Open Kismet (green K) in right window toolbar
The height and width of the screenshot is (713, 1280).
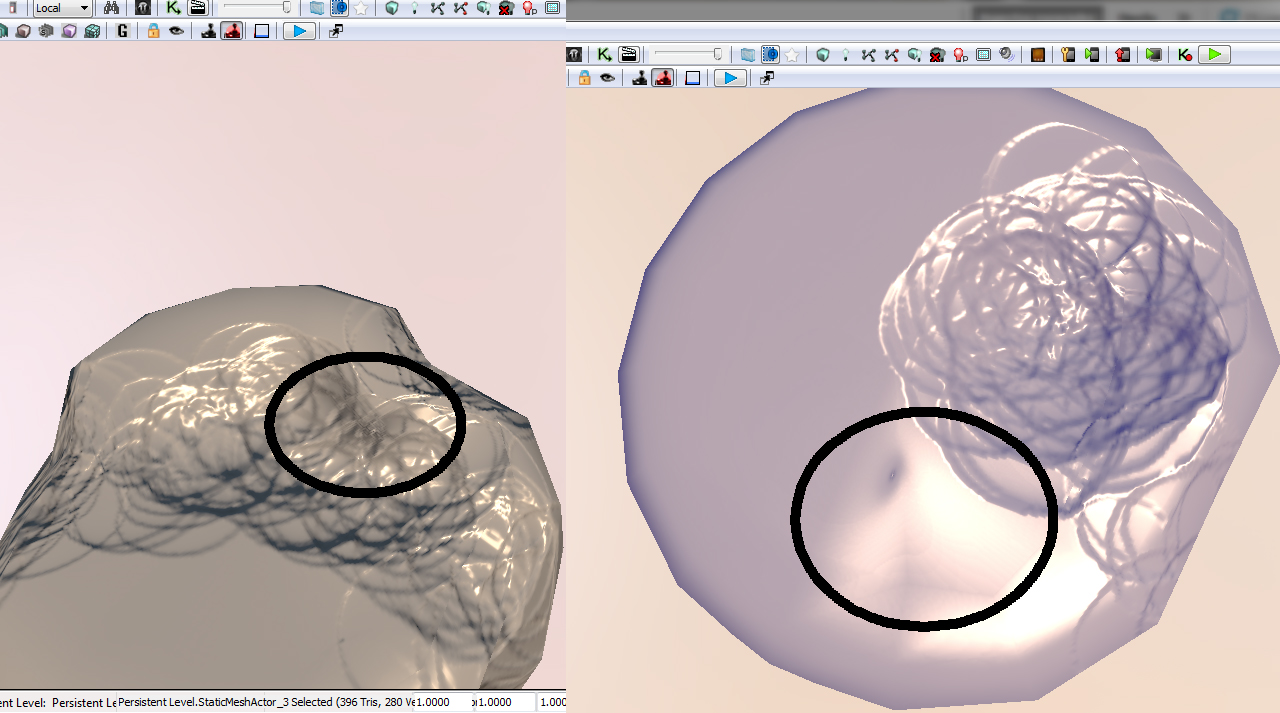604,55
